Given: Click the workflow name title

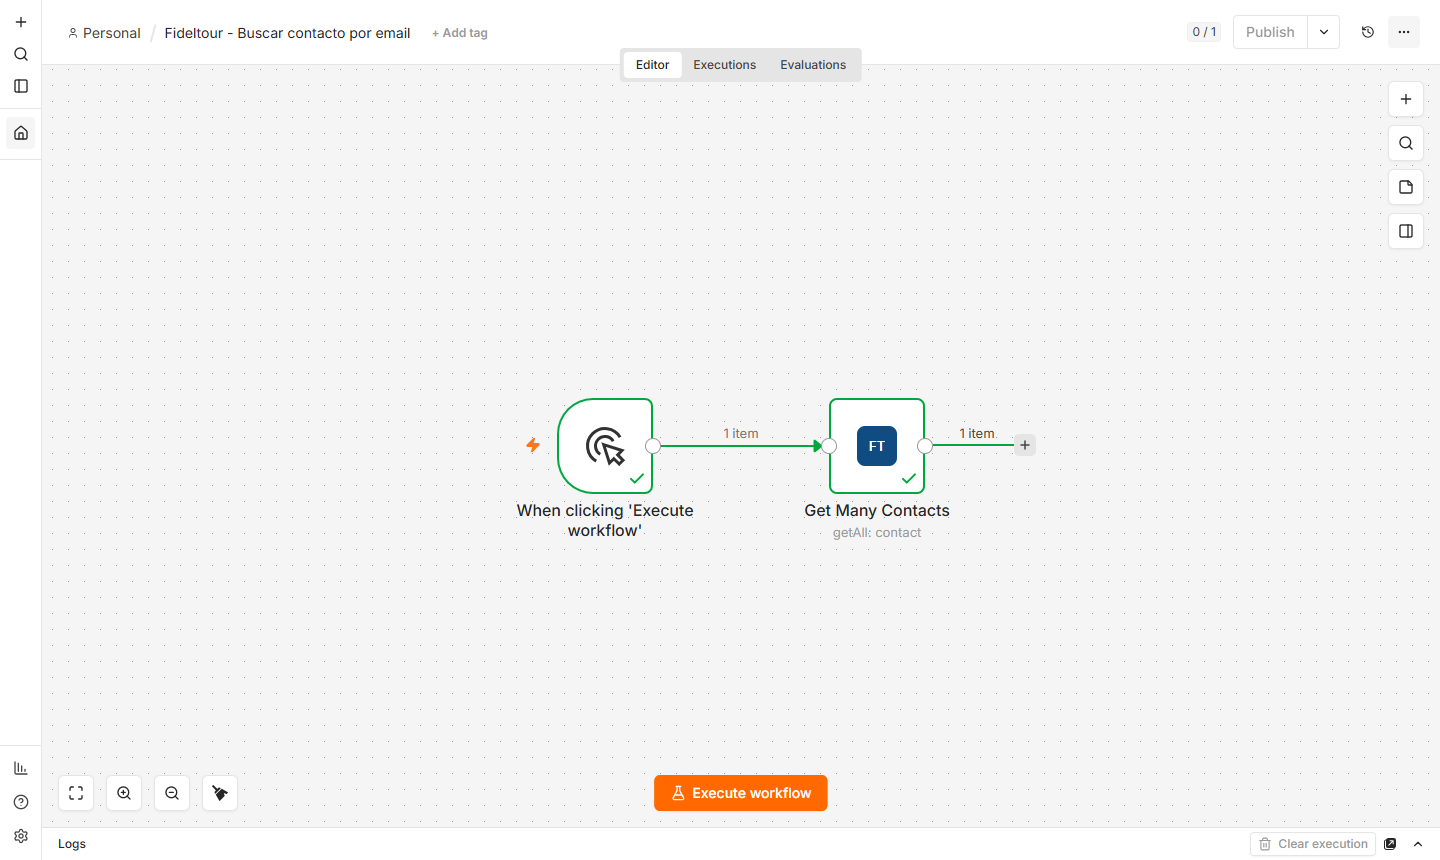Looking at the screenshot, I should coord(288,33).
